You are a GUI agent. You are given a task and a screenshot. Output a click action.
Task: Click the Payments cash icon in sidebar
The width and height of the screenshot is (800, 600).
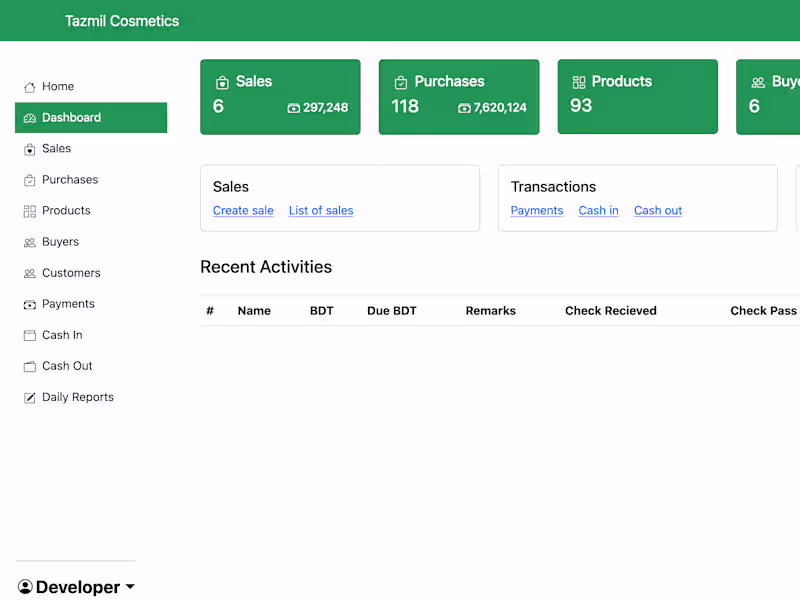[x=30, y=305]
